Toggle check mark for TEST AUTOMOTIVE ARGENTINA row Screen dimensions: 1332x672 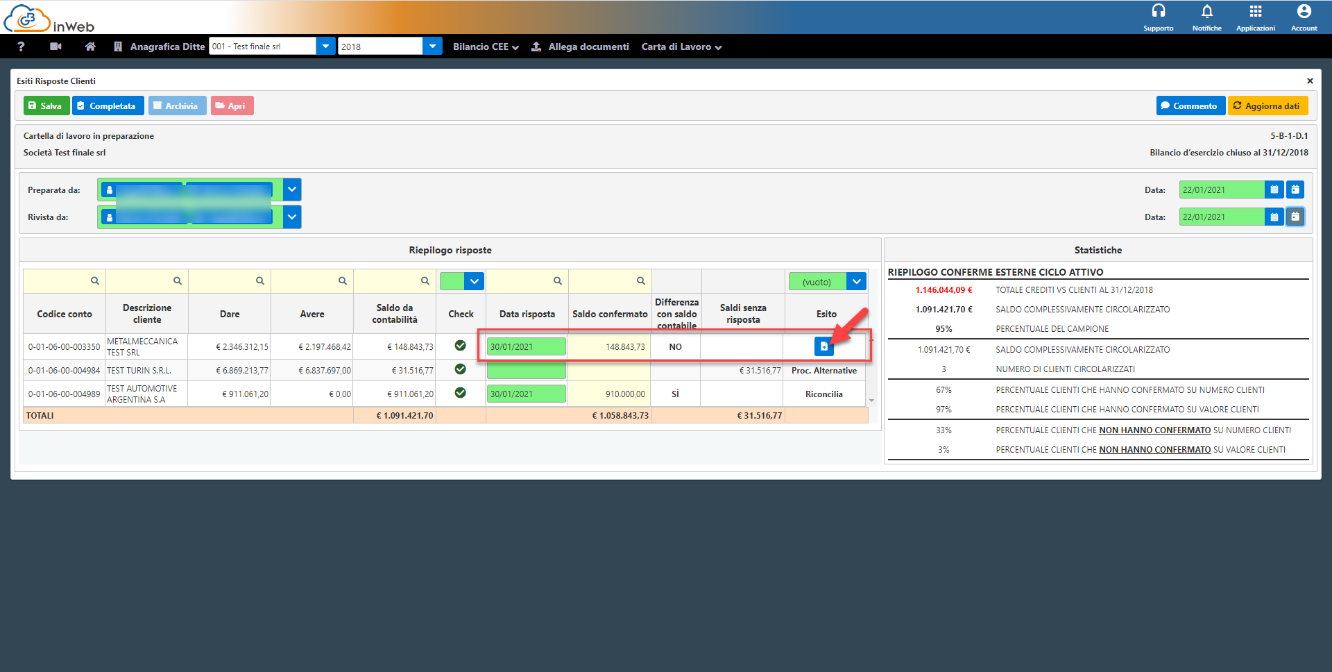[x=460, y=393]
